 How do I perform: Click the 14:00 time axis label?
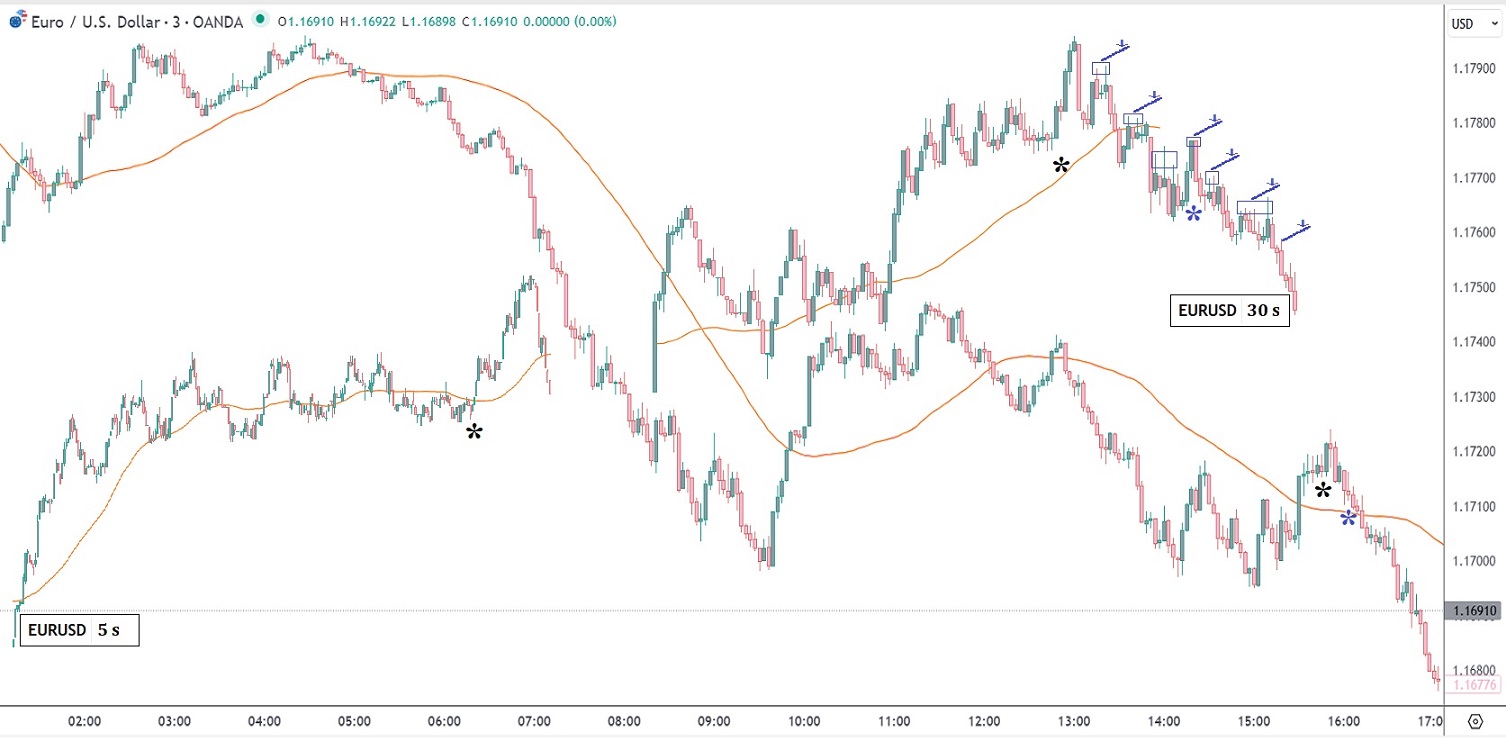(x=1164, y=721)
